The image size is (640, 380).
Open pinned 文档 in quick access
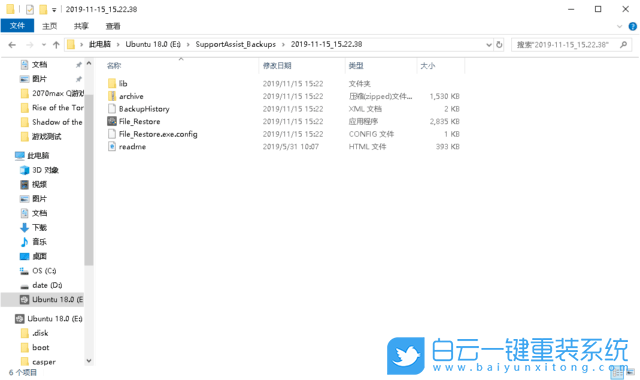[39, 64]
